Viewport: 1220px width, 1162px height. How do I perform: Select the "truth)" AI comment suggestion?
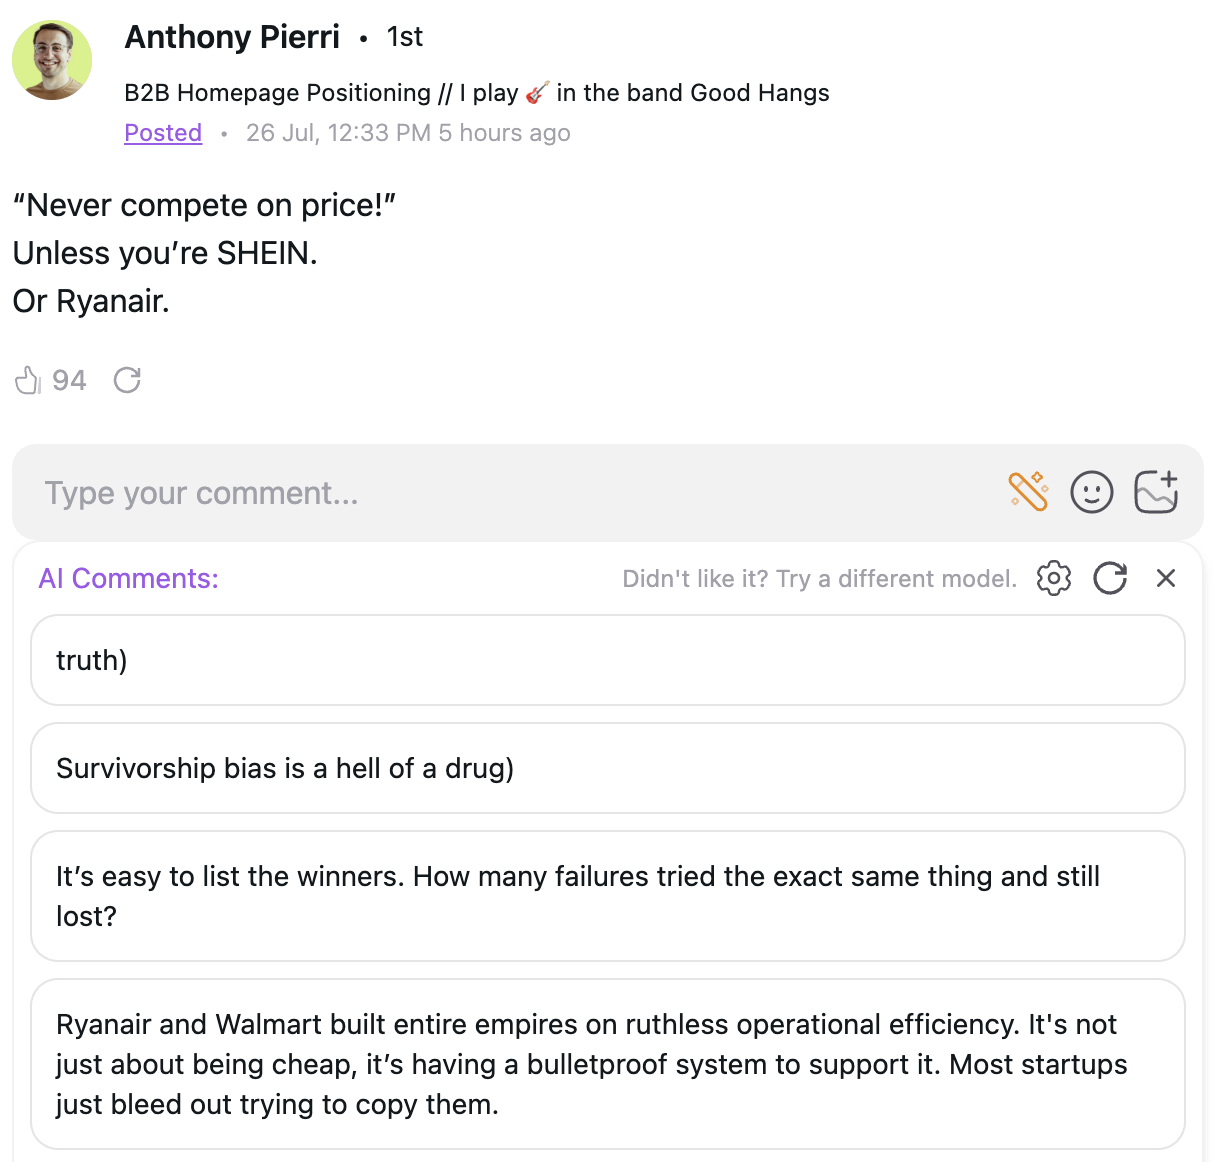pyautogui.click(x=607, y=660)
